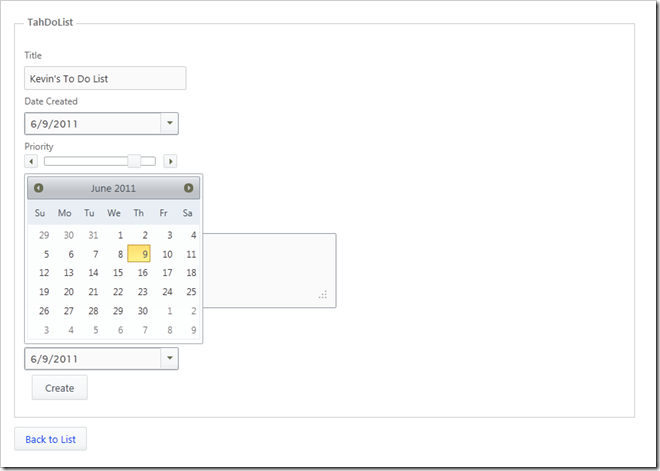Select highlighted day 9 in calendar

tap(139, 254)
